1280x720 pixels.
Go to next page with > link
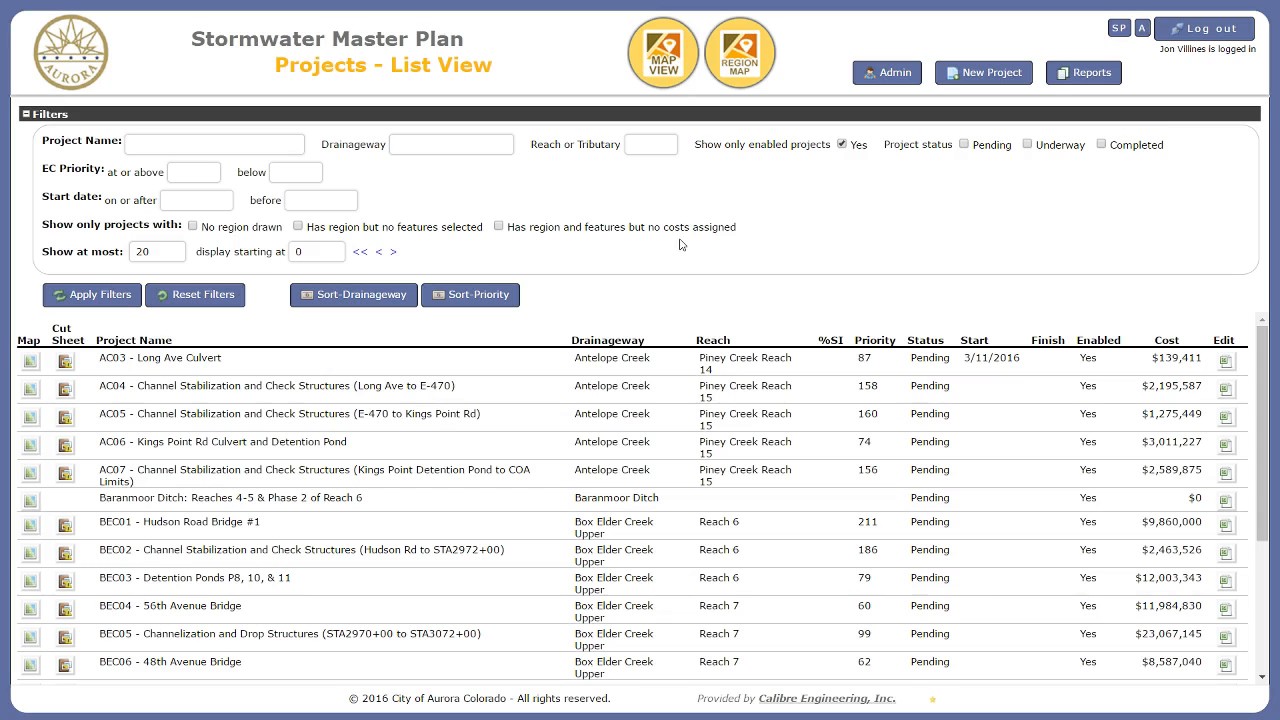[x=393, y=252]
